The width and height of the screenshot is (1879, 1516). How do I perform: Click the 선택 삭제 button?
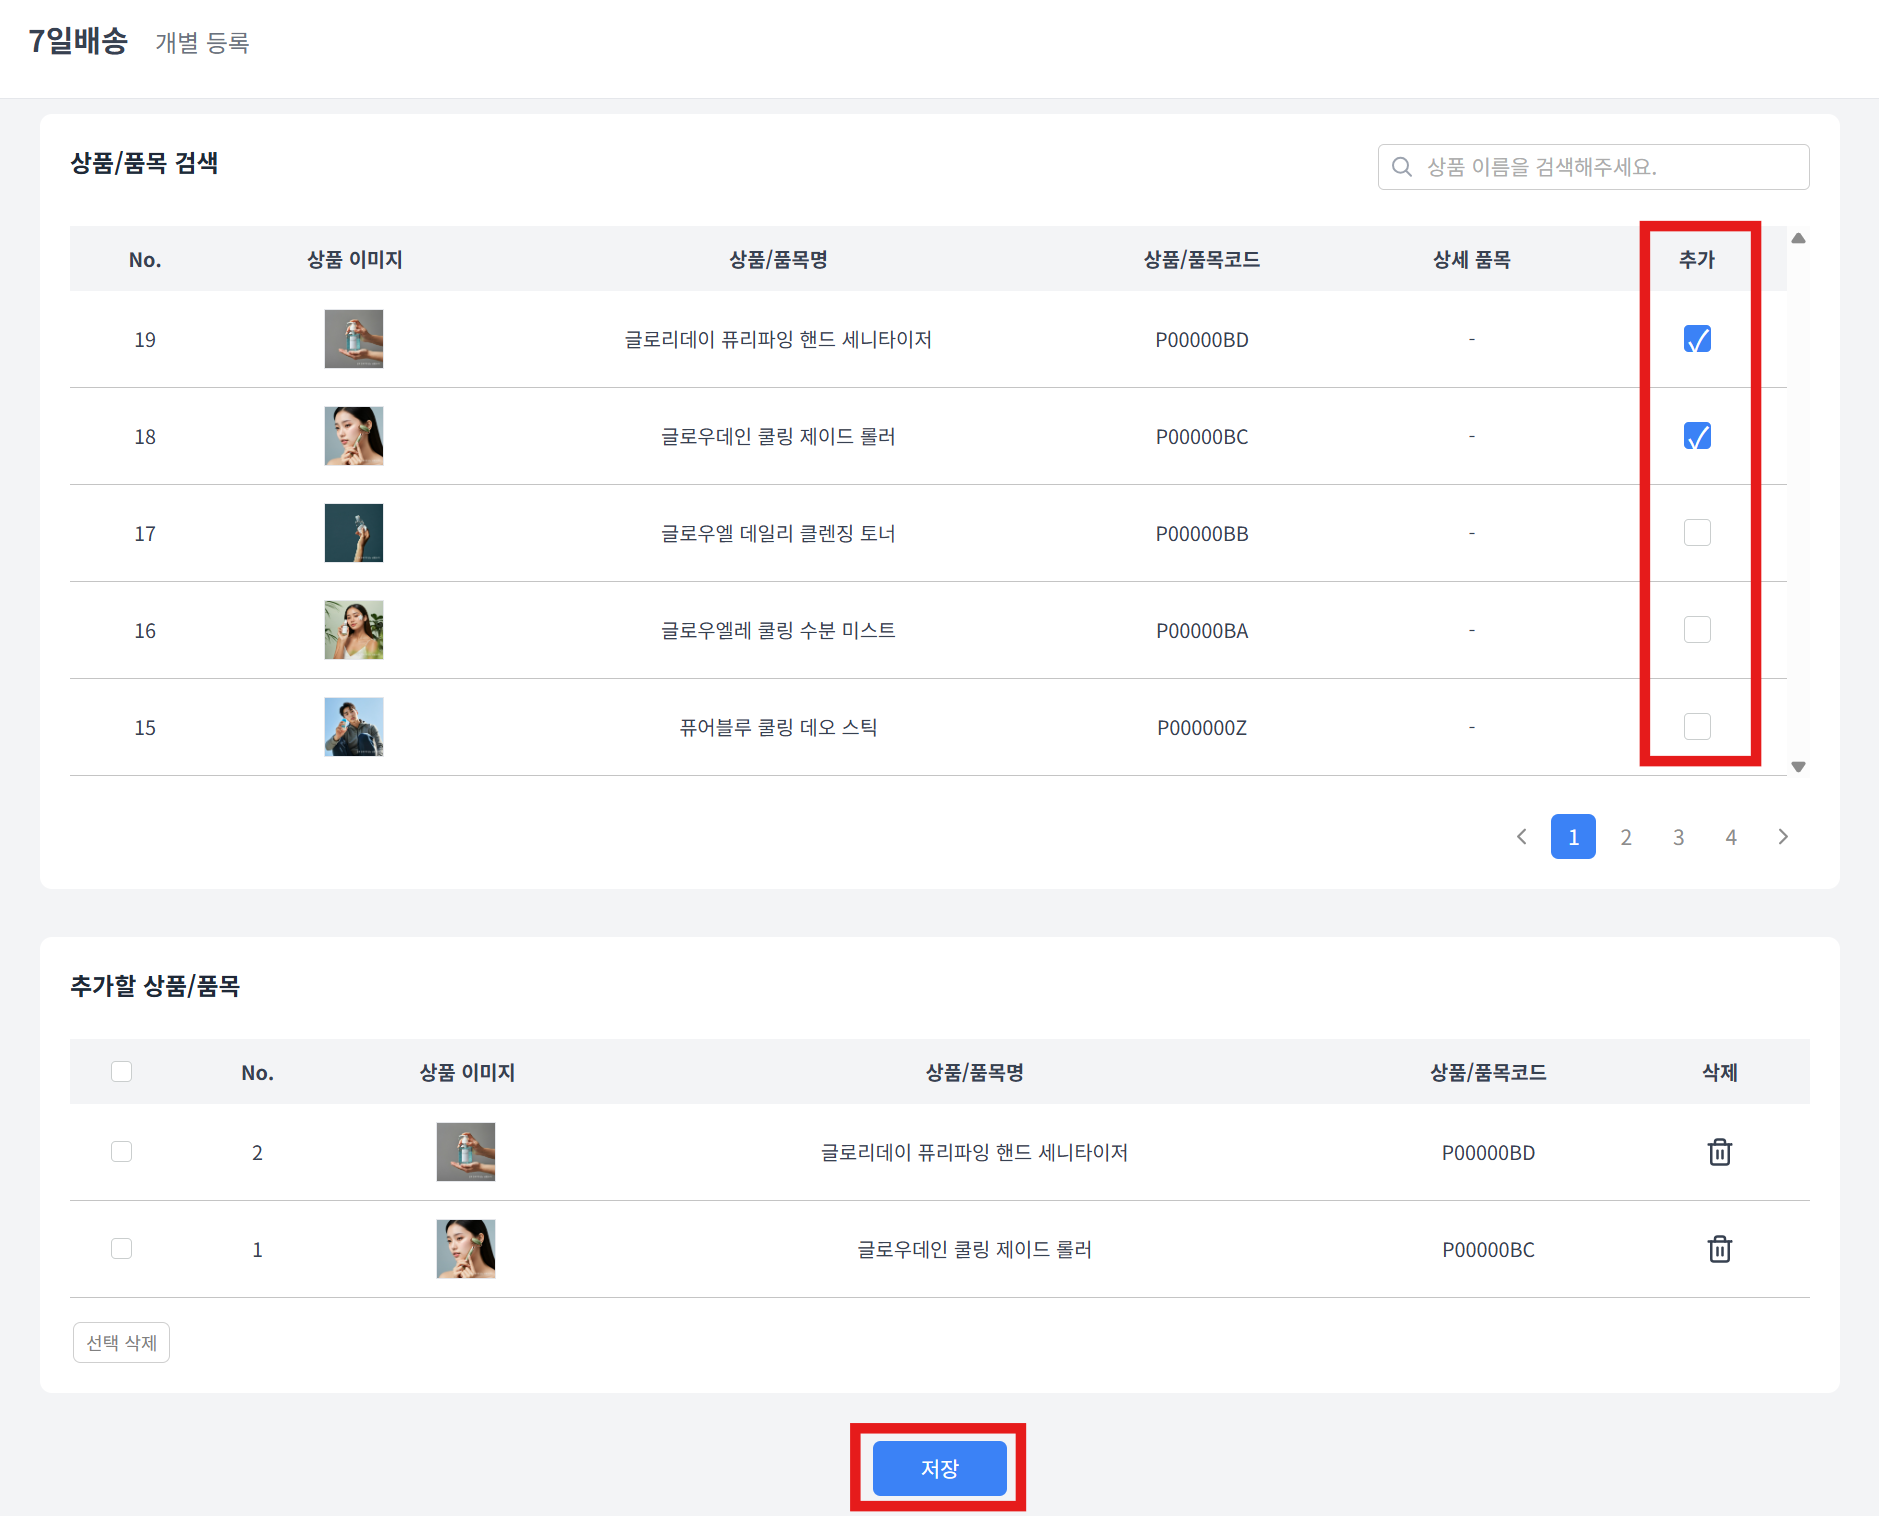pos(121,1343)
